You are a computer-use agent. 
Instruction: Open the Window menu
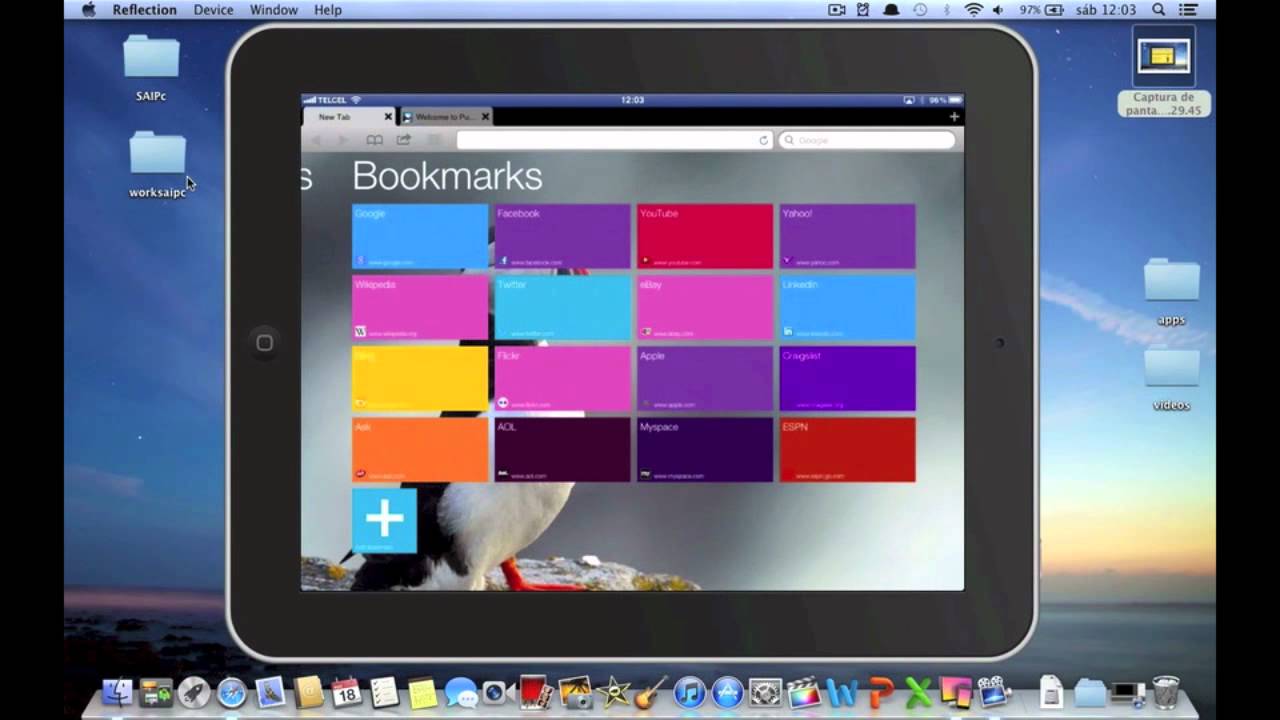[273, 10]
